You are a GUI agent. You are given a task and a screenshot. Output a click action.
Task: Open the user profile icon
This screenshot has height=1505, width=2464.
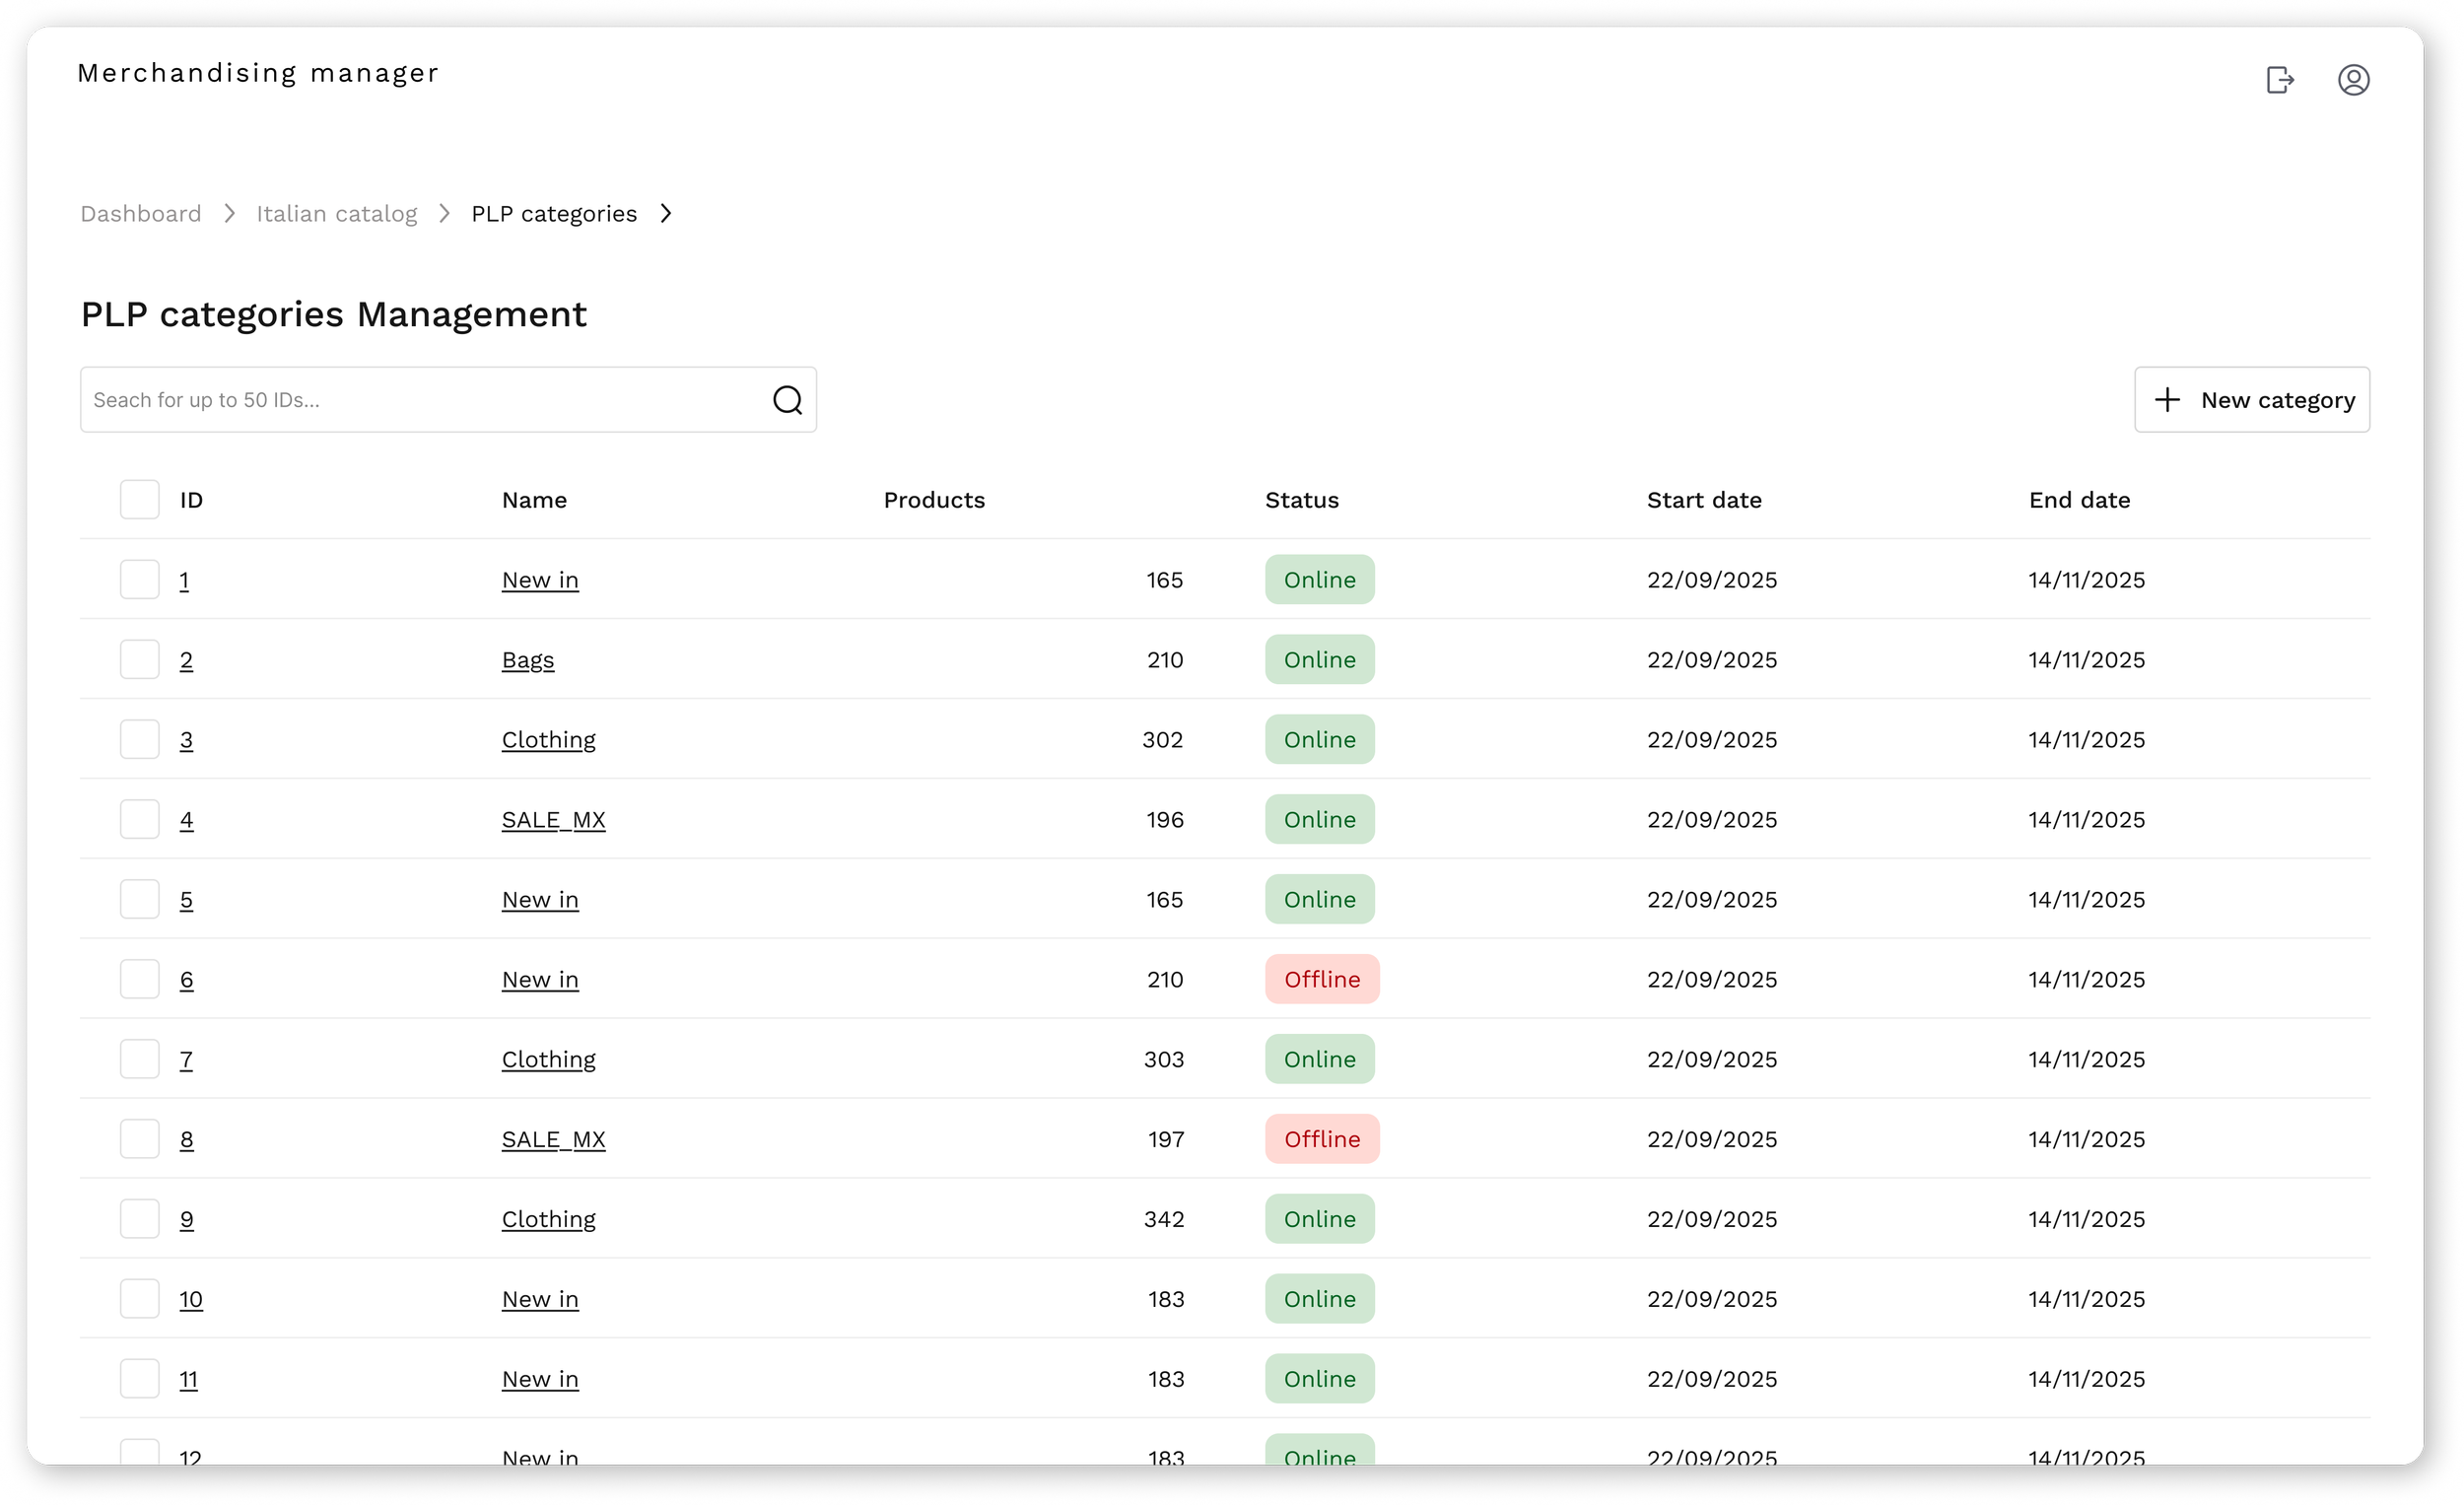pos(2353,80)
